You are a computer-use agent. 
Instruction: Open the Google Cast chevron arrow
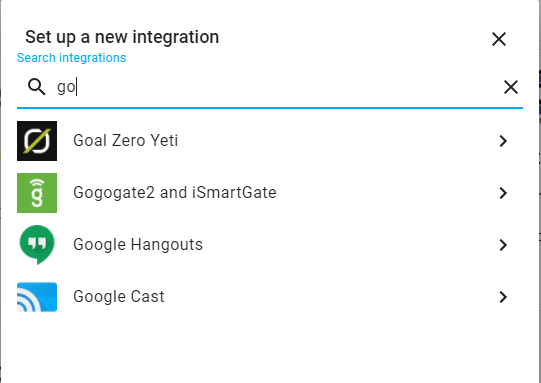[503, 297]
